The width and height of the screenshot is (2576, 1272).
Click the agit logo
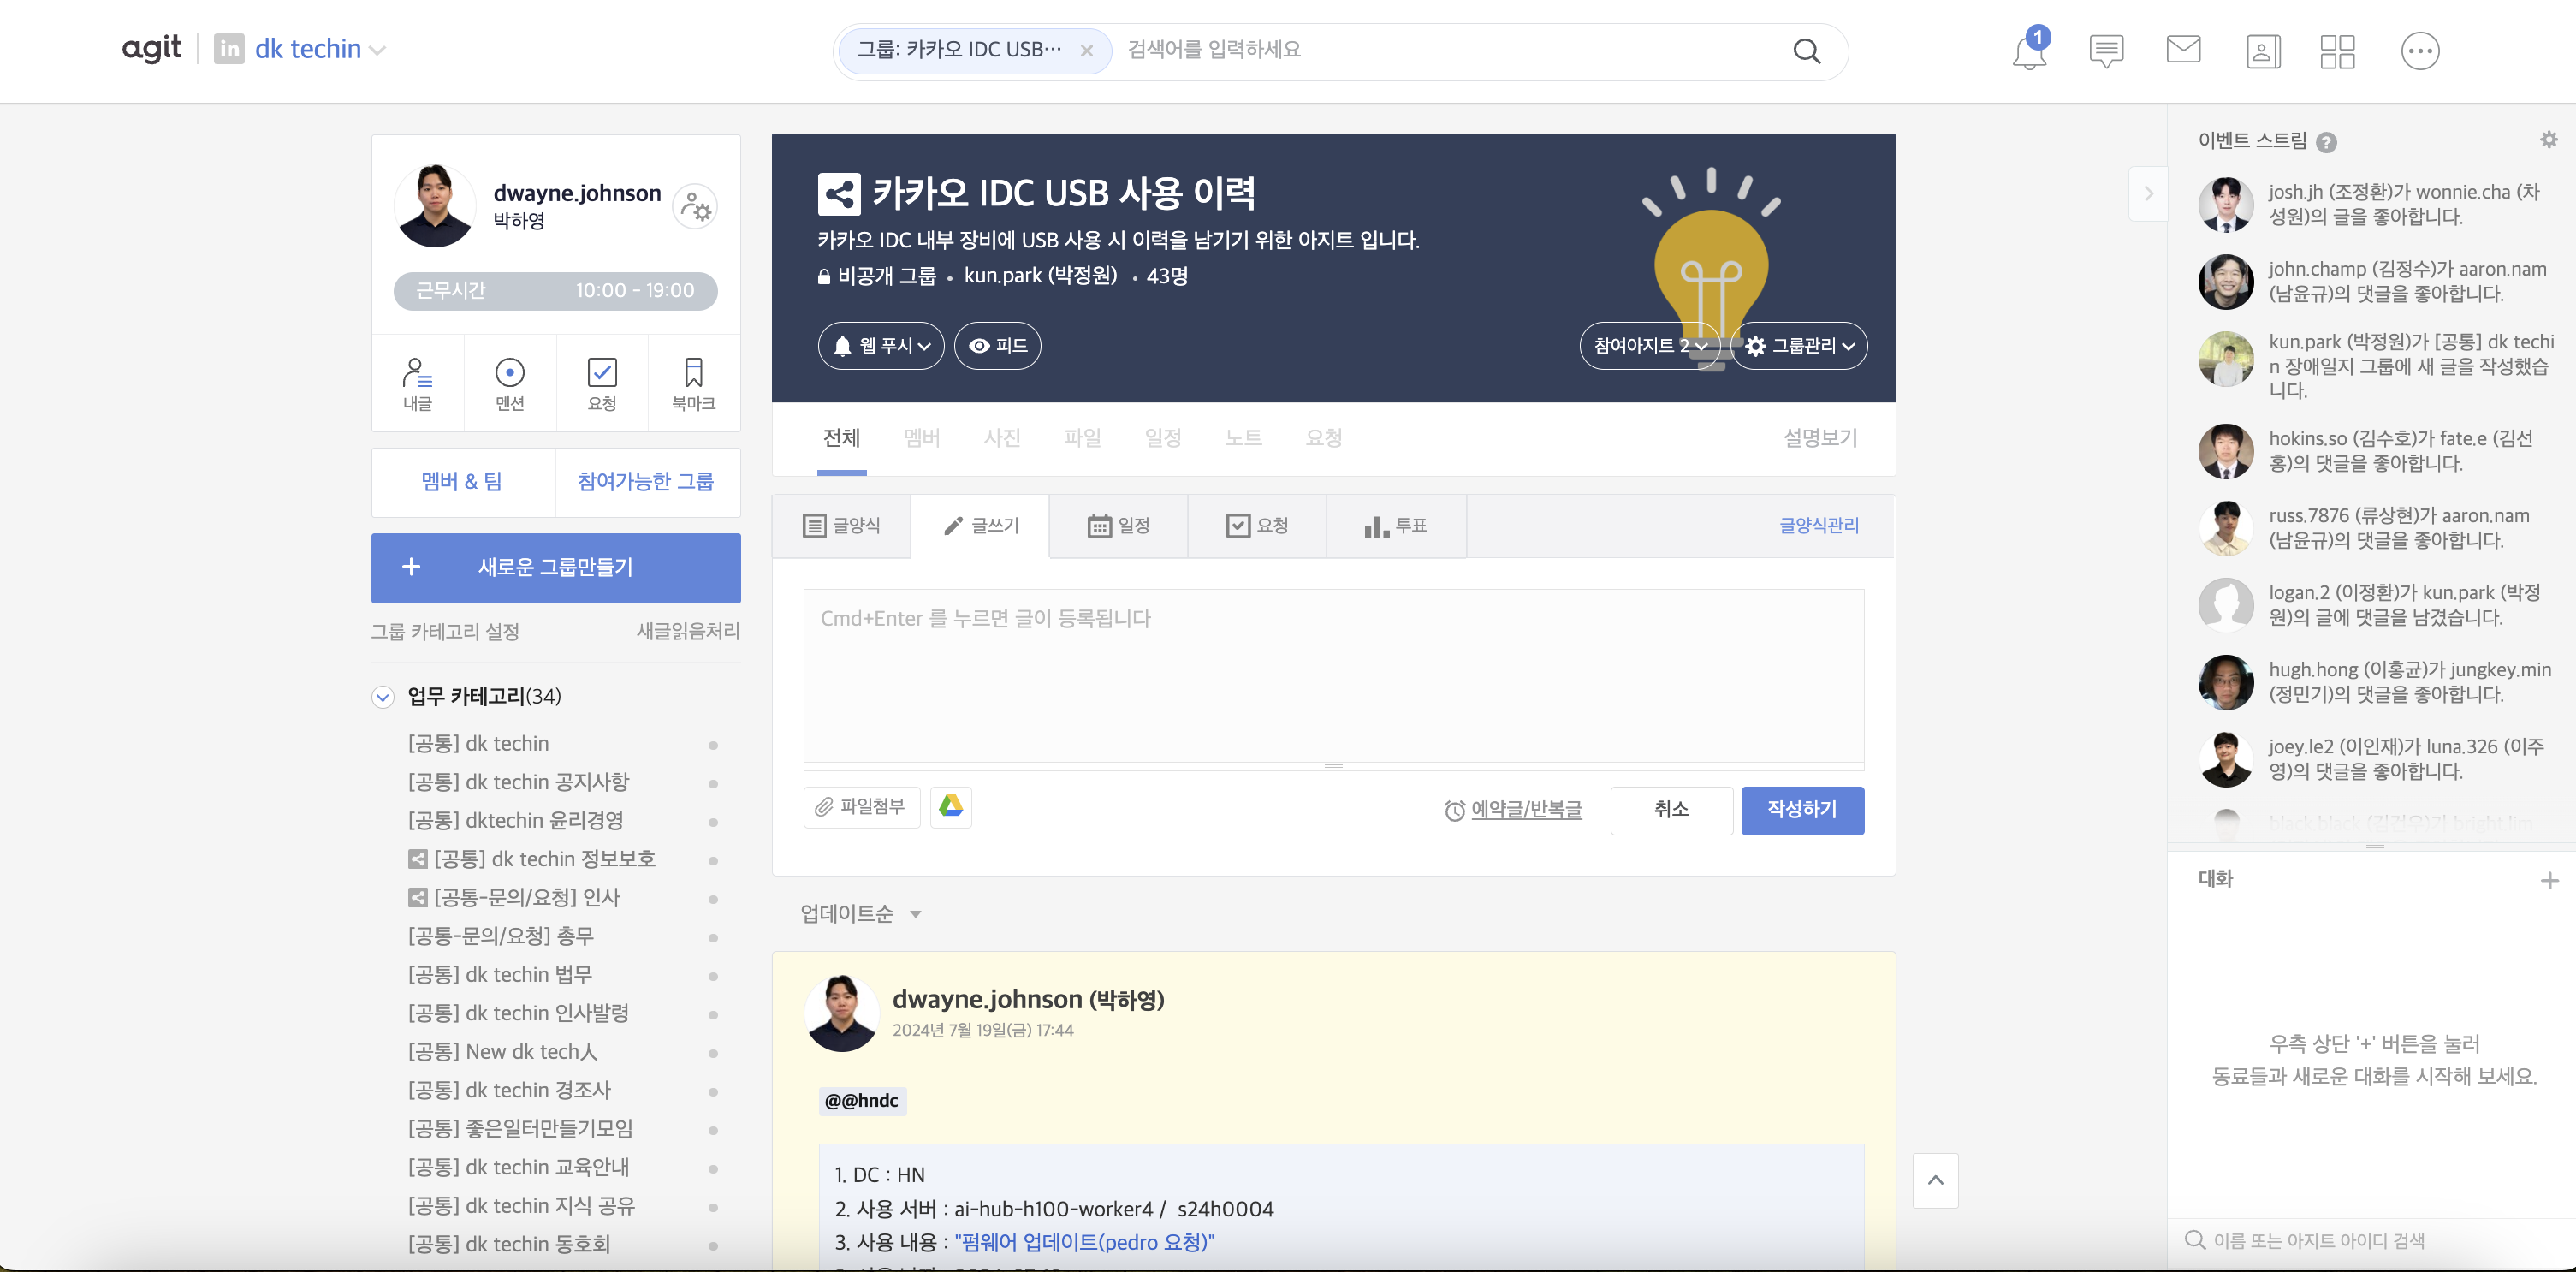[151, 48]
